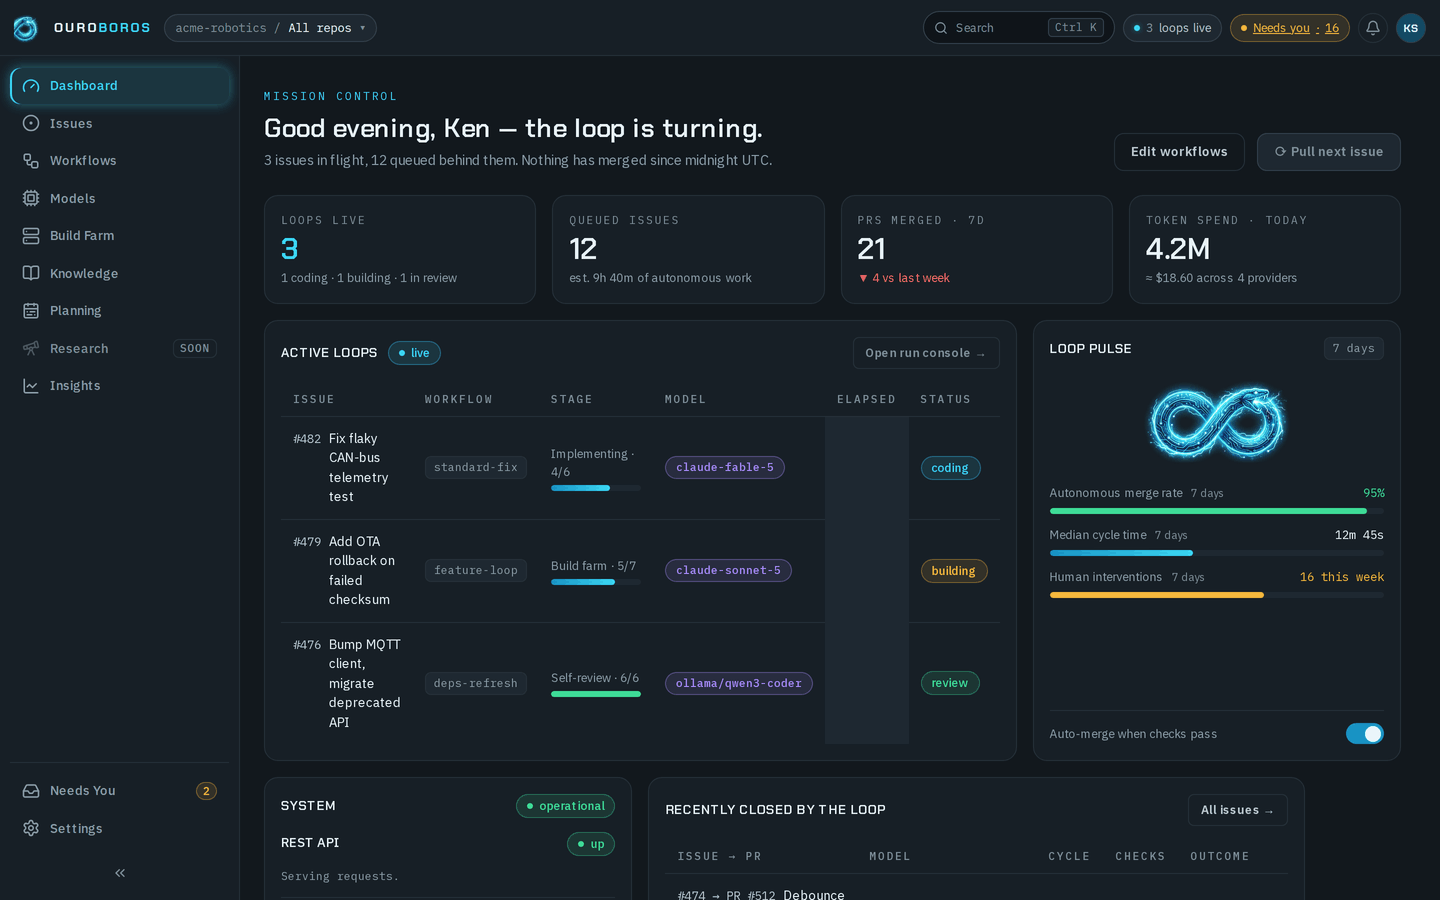Click the Build Farm server icon
Screen dimensions: 1440x900
(x=31, y=236)
